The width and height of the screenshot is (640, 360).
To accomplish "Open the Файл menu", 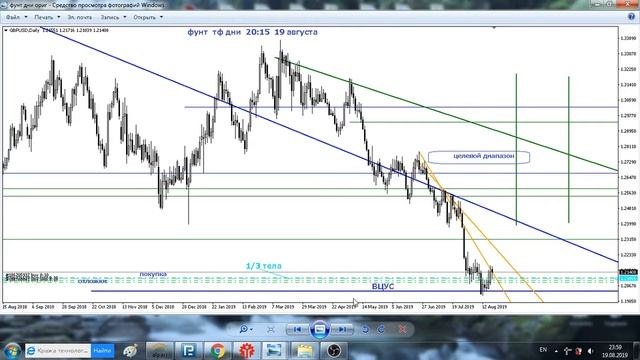I will tap(16, 17).
